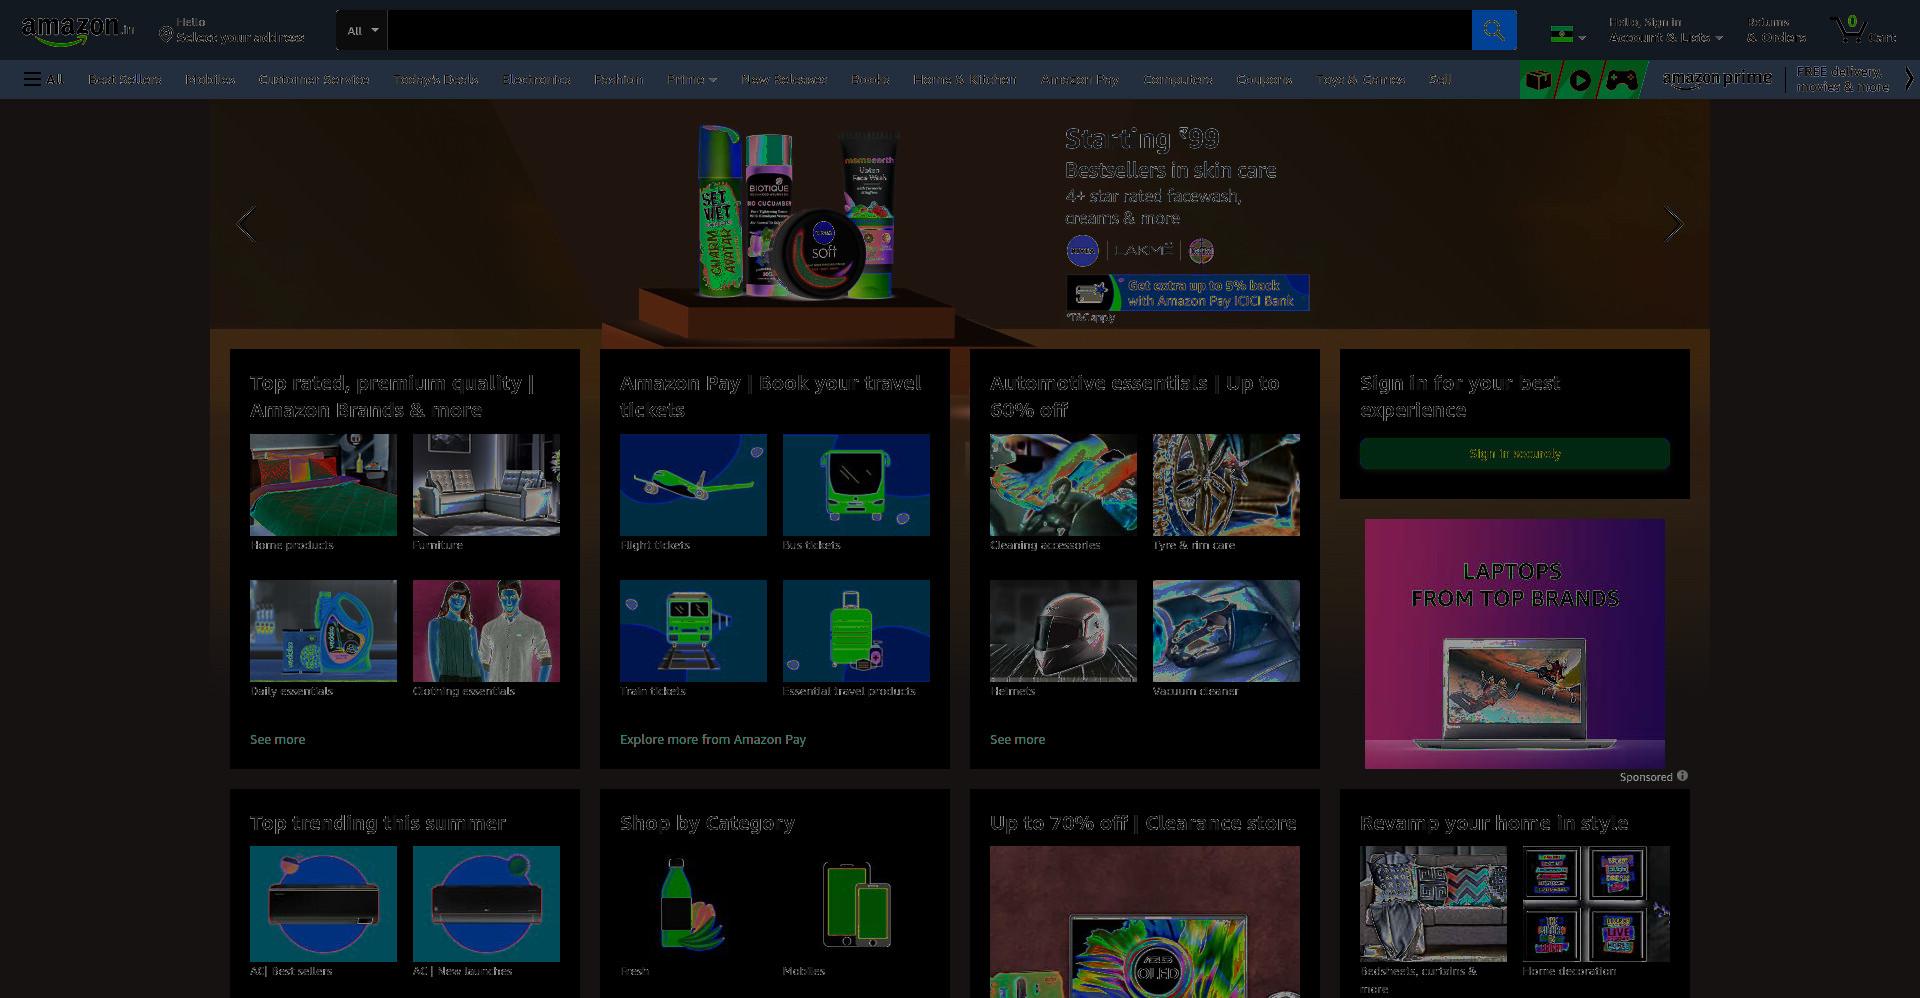The width and height of the screenshot is (1920, 998).
Task: Click the Sign in securely button
Action: [x=1515, y=454]
